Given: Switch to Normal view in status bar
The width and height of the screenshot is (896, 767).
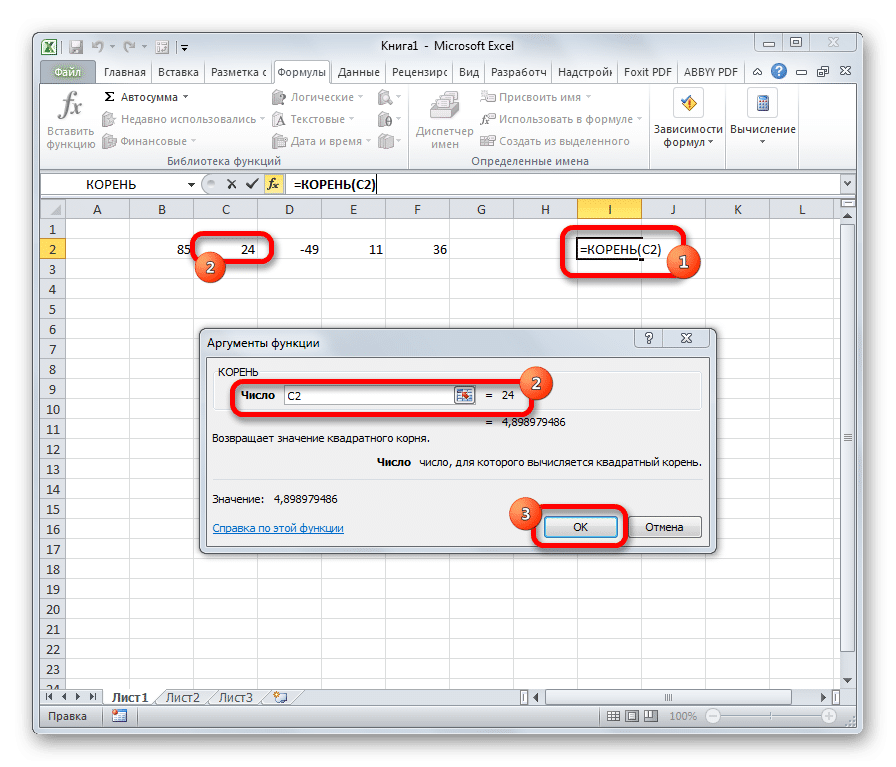Looking at the screenshot, I should tap(613, 716).
